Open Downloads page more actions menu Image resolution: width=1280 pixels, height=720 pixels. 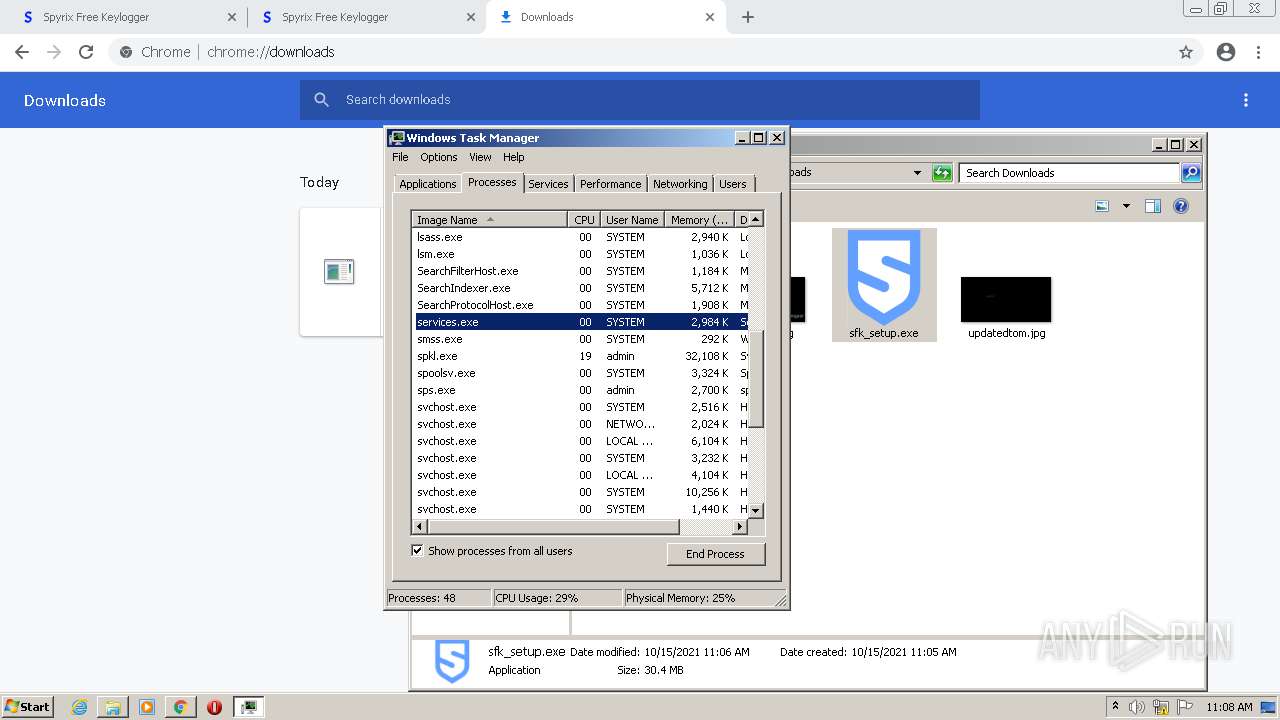tap(1246, 100)
